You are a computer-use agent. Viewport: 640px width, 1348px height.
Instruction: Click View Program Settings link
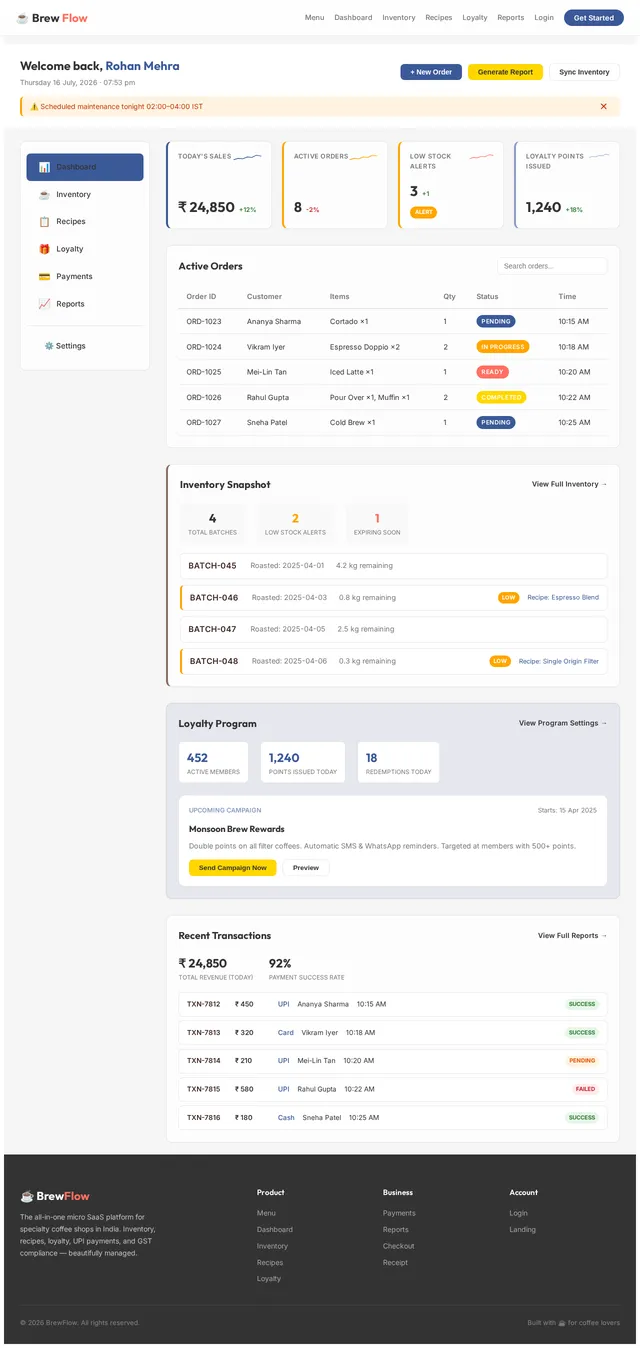click(x=563, y=723)
